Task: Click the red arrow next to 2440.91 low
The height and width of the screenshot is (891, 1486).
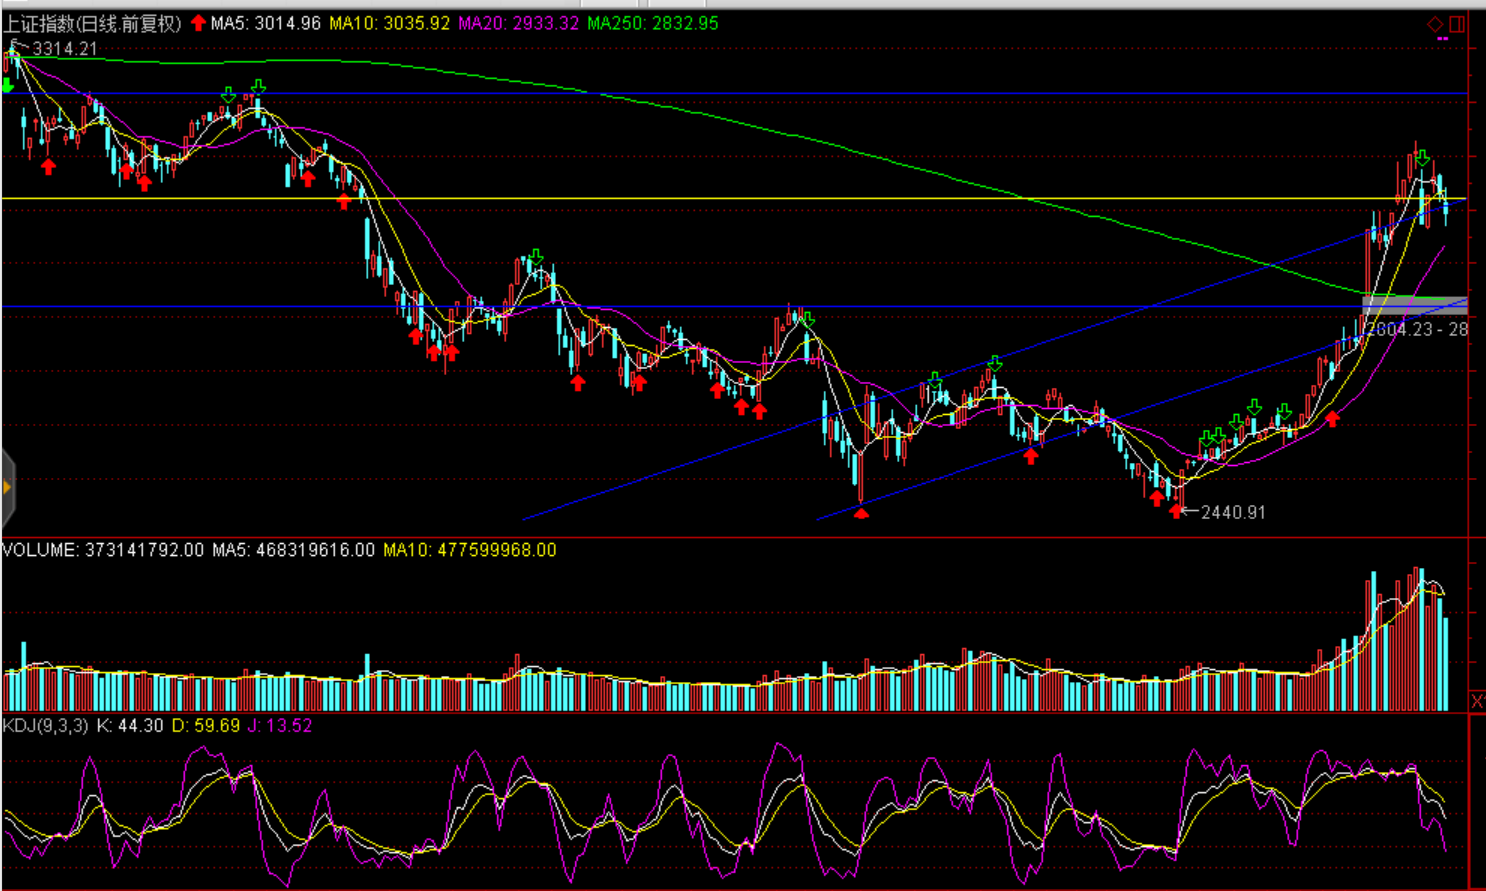Action: pyautogui.click(x=1176, y=511)
